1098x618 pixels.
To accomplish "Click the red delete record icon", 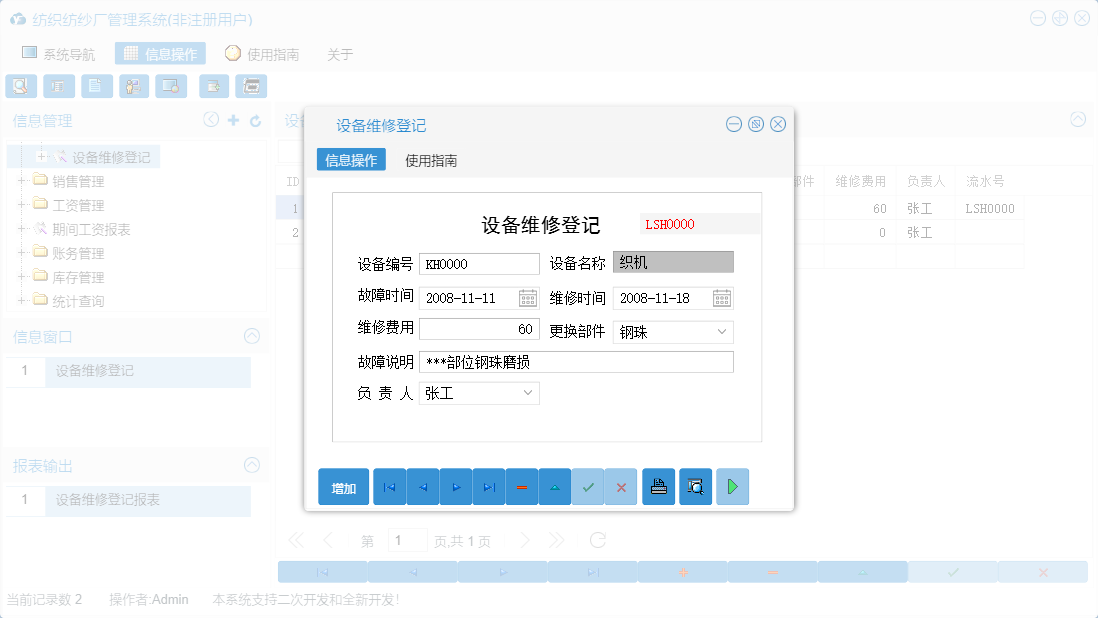I will (x=522, y=486).
